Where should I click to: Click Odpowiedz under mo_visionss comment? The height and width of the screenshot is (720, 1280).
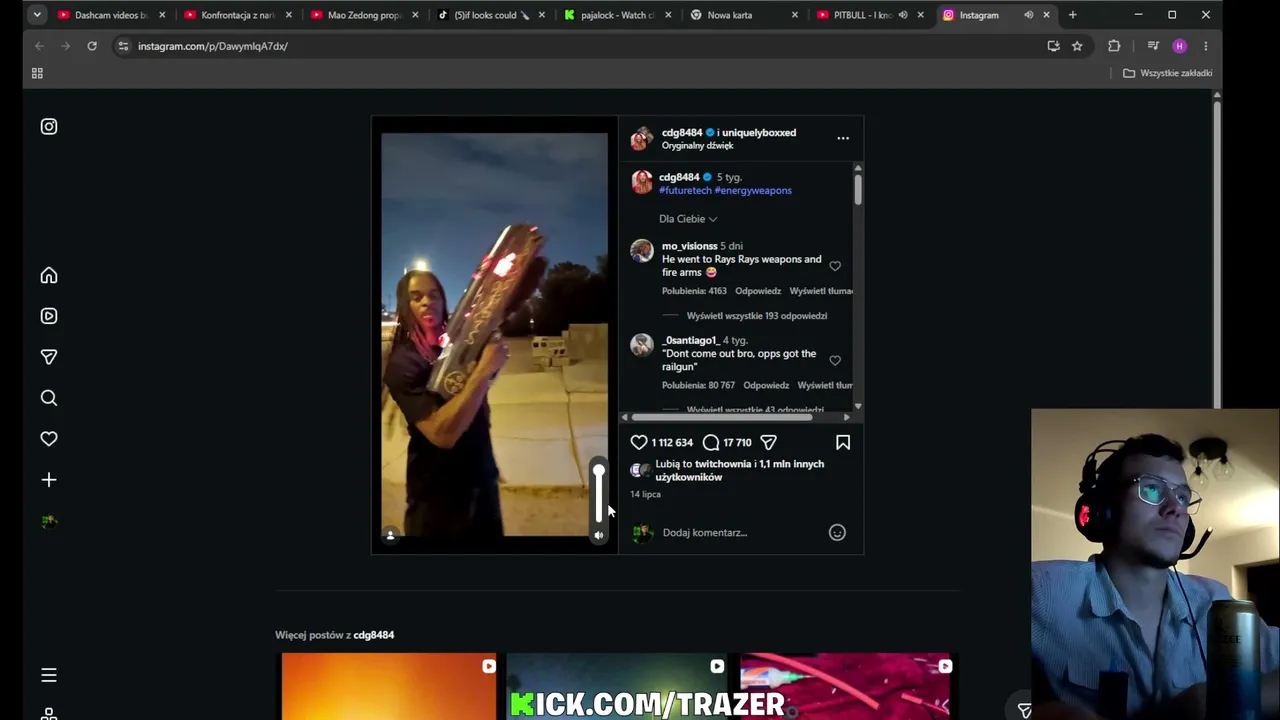[x=758, y=291]
